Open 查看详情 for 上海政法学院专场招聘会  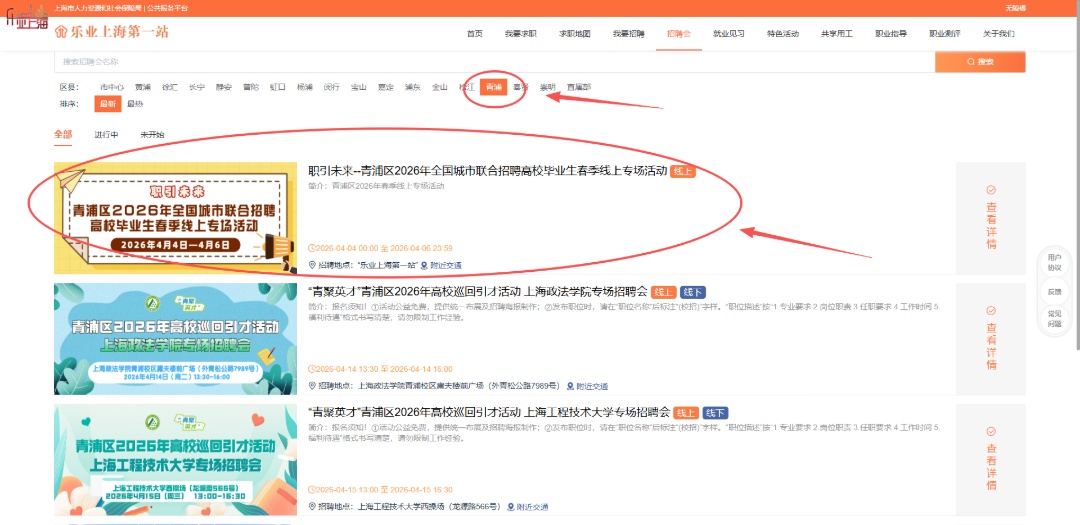pos(990,338)
